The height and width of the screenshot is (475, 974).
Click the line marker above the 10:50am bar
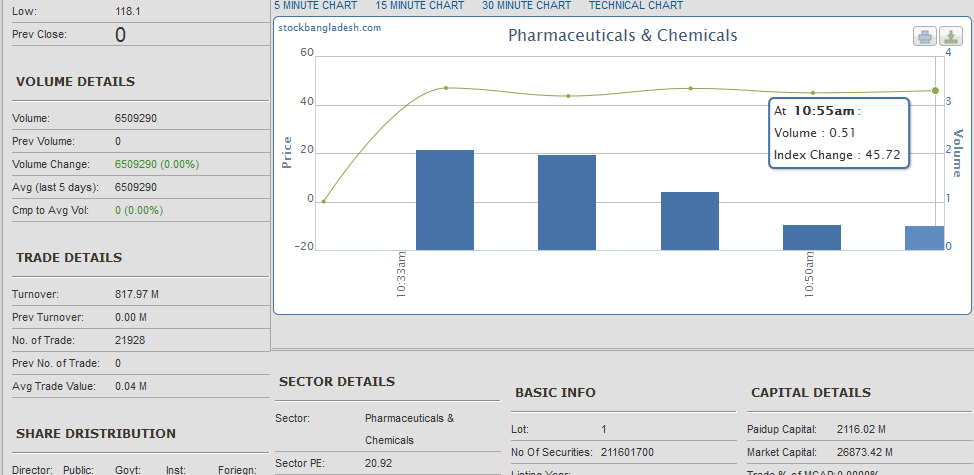click(812, 93)
